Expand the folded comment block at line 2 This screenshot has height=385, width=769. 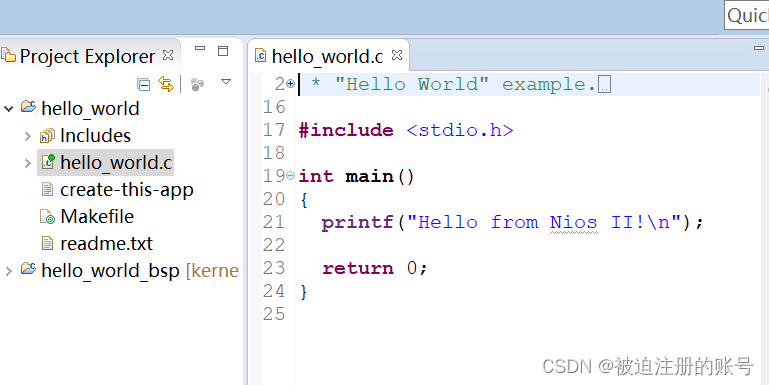click(x=290, y=84)
